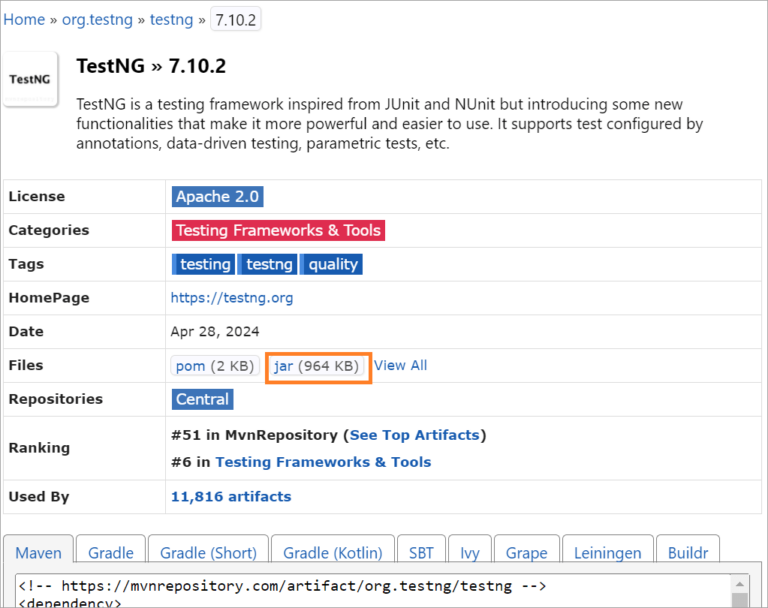Select the testing tag
768x608 pixels.
(204, 264)
